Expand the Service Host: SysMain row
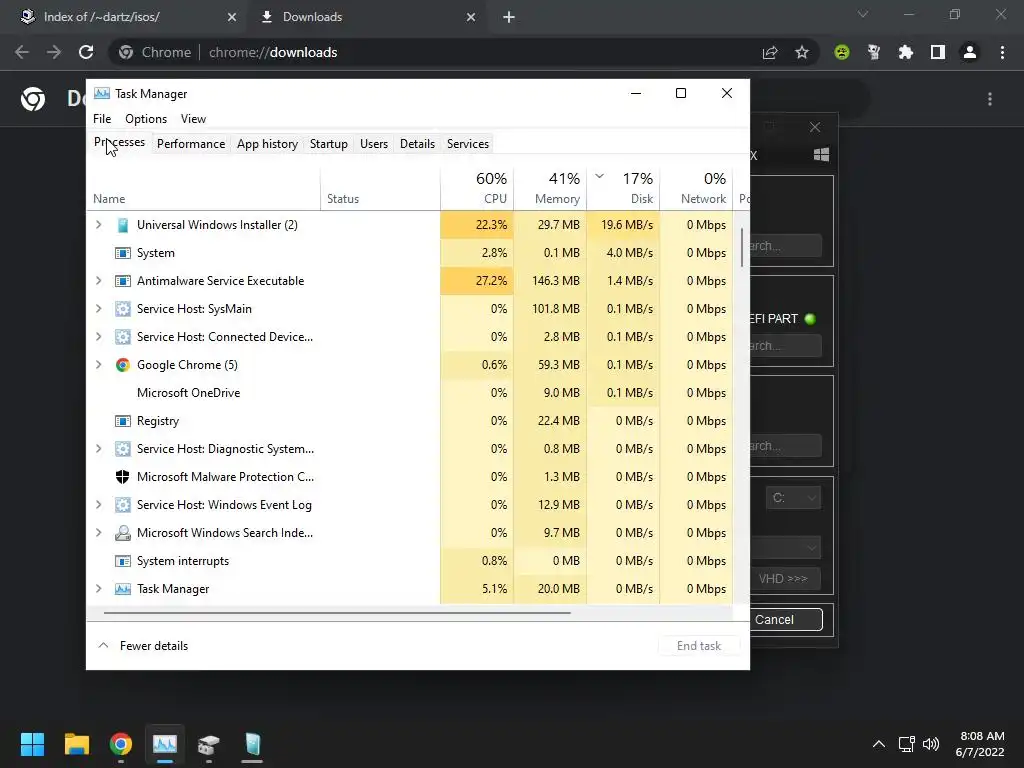 [99, 309]
